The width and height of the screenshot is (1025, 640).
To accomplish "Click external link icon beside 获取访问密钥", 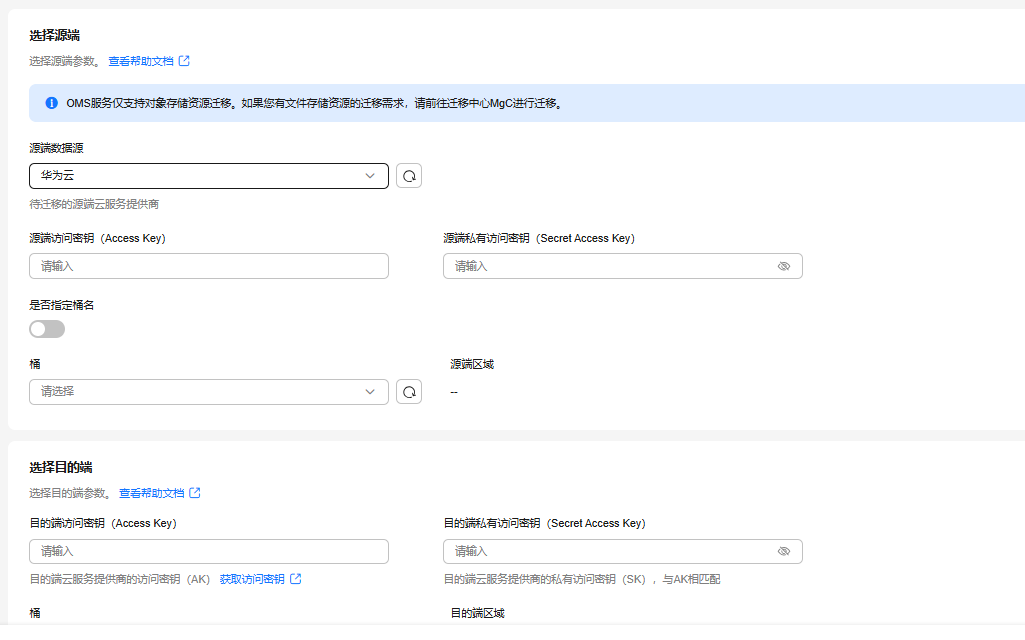I will pyautogui.click(x=295, y=579).
